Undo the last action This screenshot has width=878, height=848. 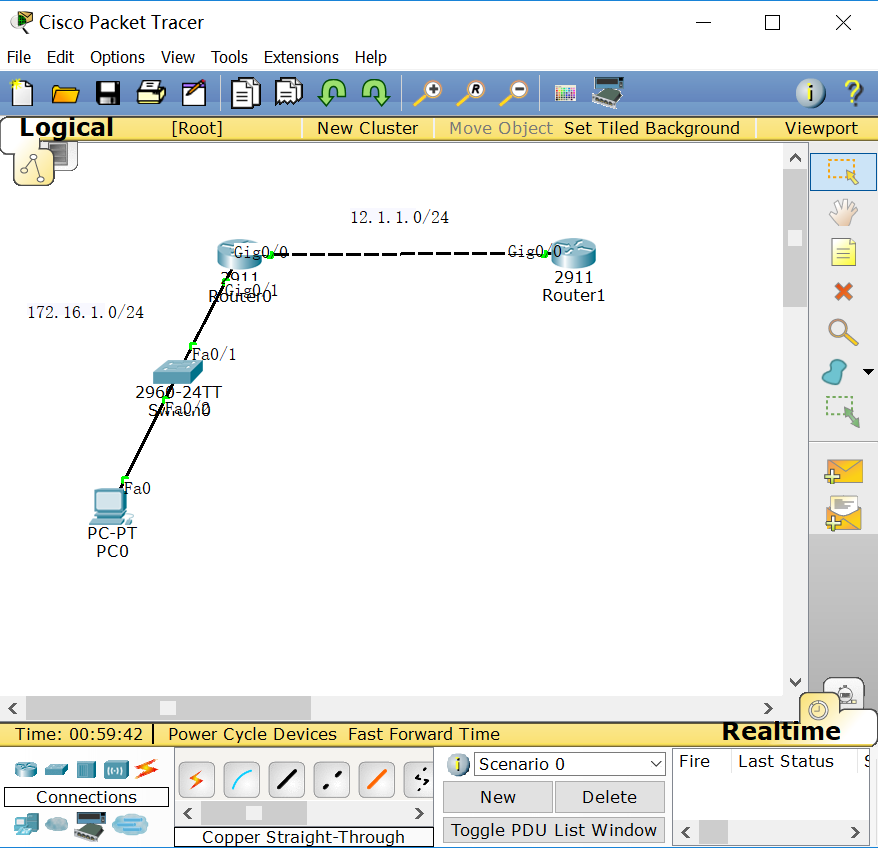pyautogui.click(x=333, y=92)
